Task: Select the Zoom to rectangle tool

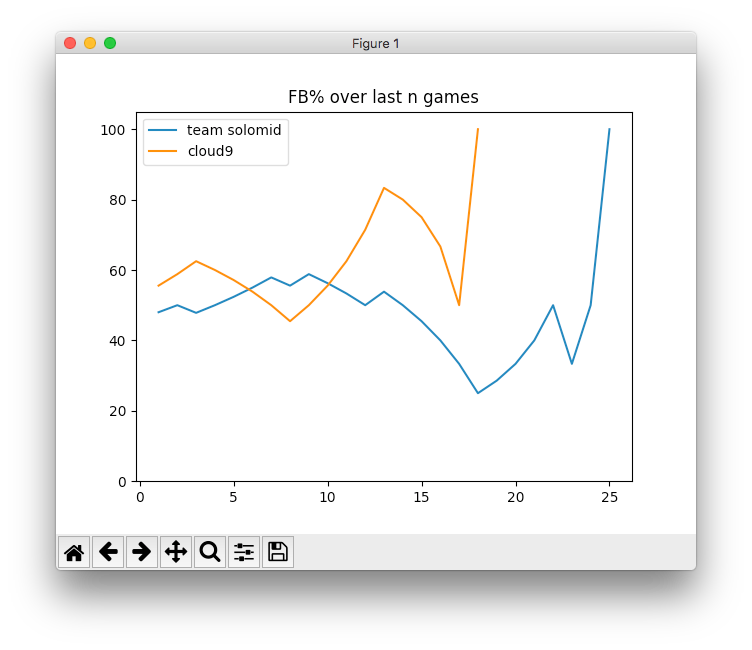Action: [210, 552]
